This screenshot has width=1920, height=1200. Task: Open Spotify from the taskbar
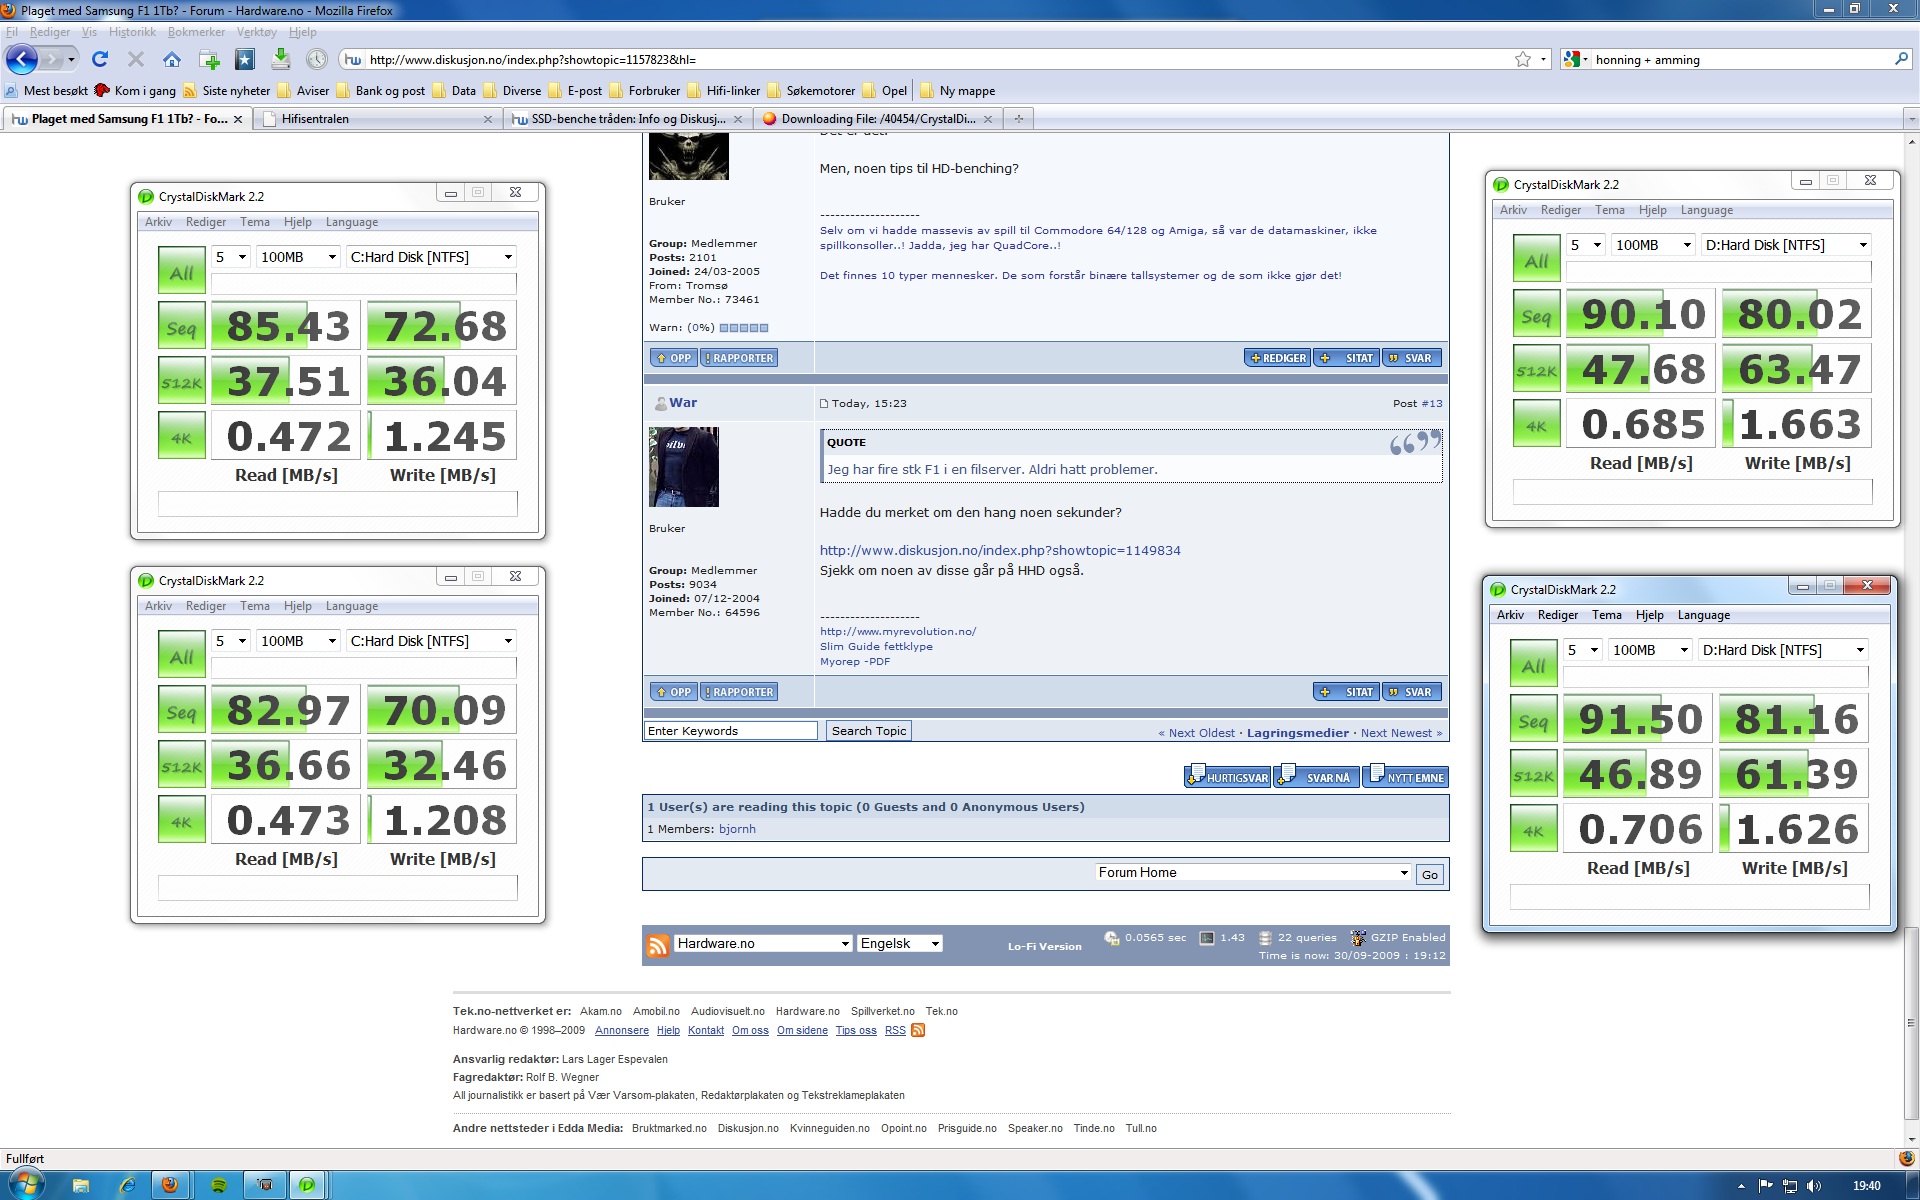point(219,1185)
